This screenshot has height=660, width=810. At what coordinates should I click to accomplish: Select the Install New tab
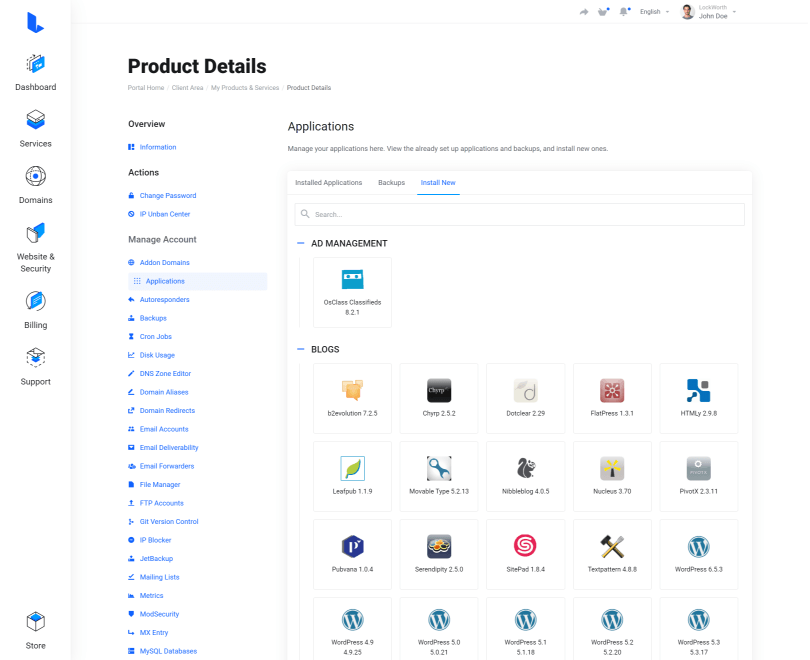pyautogui.click(x=438, y=182)
